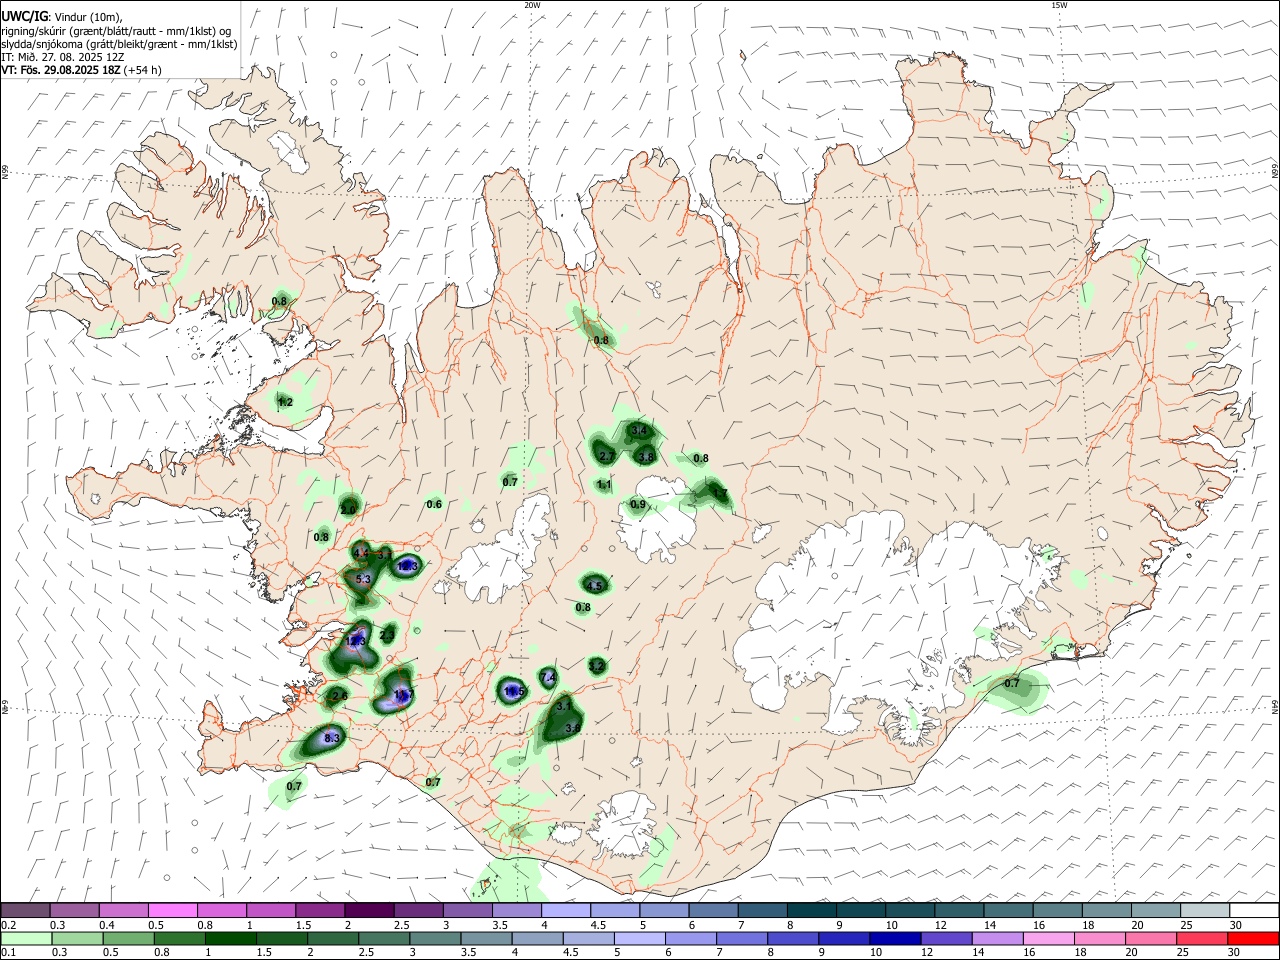The image size is (1280, 960).
Task: Click the 0.6 precipitation value
Action: tap(434, 504)
